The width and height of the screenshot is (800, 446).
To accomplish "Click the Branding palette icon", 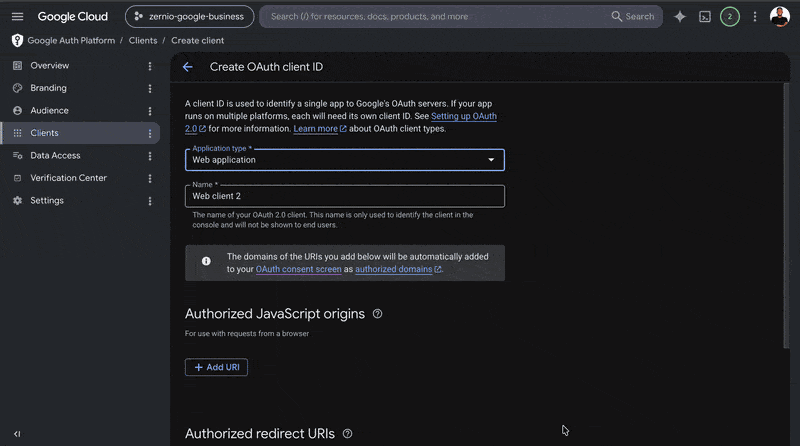I will pos(17,88).
